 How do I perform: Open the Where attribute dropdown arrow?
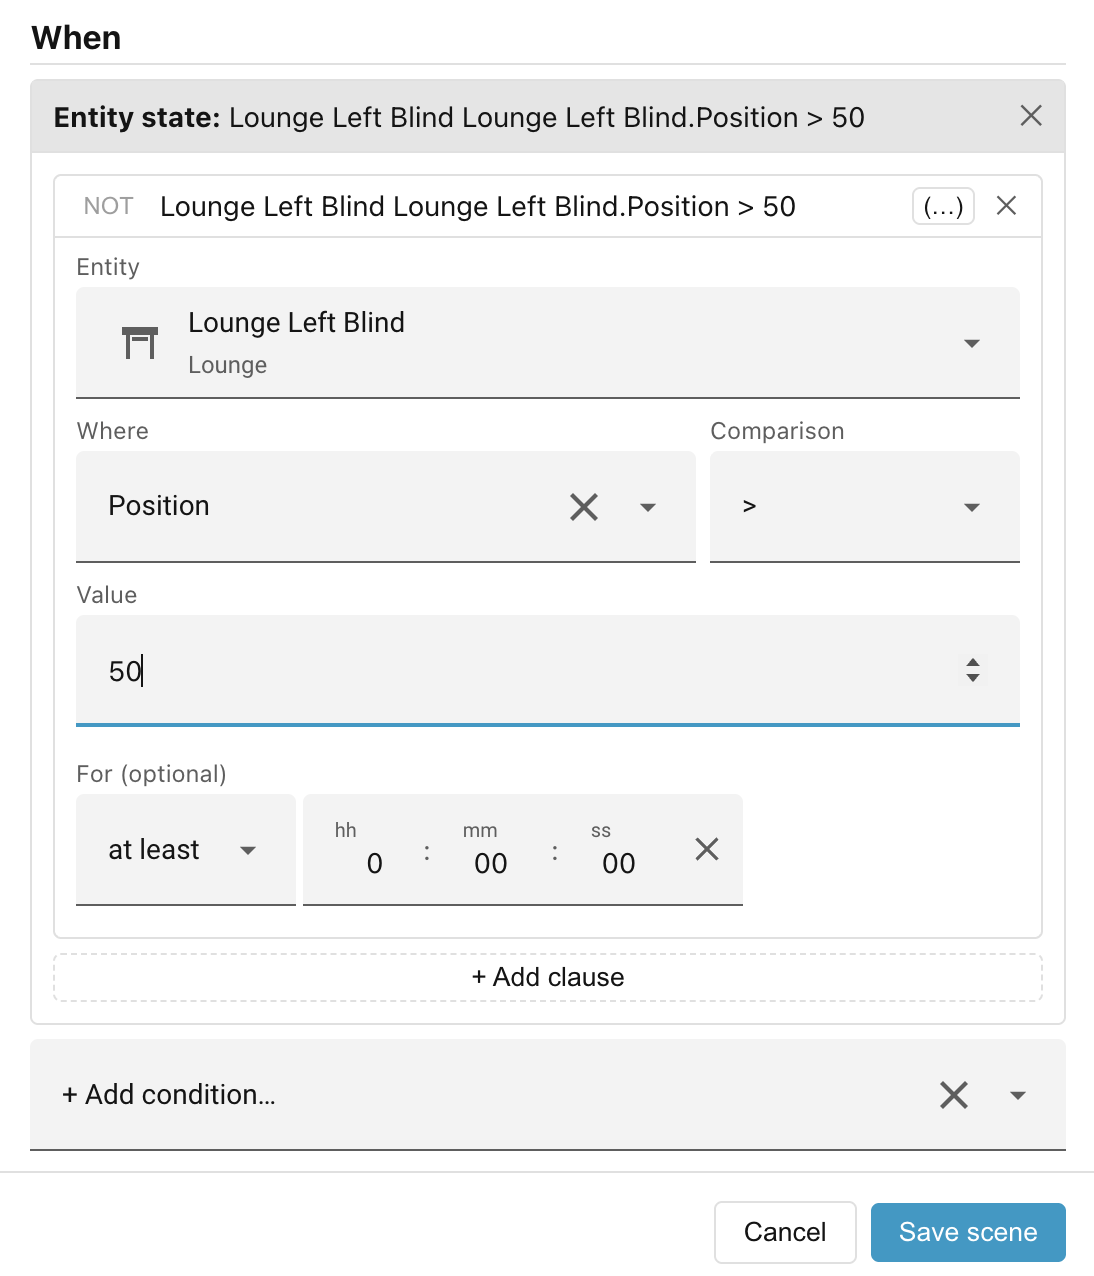(648, 507)
